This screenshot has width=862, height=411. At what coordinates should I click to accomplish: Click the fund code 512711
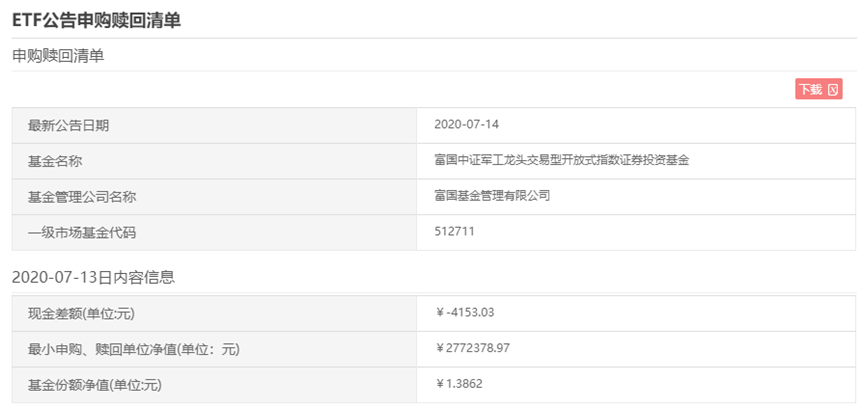[454, 231]
